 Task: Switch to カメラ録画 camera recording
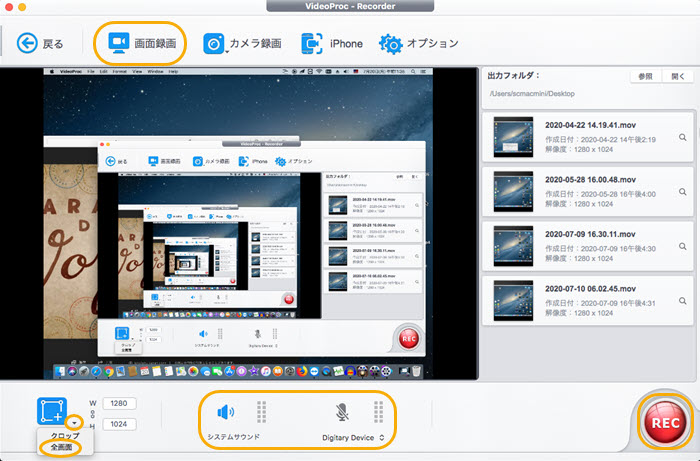(x=242, y=43)
